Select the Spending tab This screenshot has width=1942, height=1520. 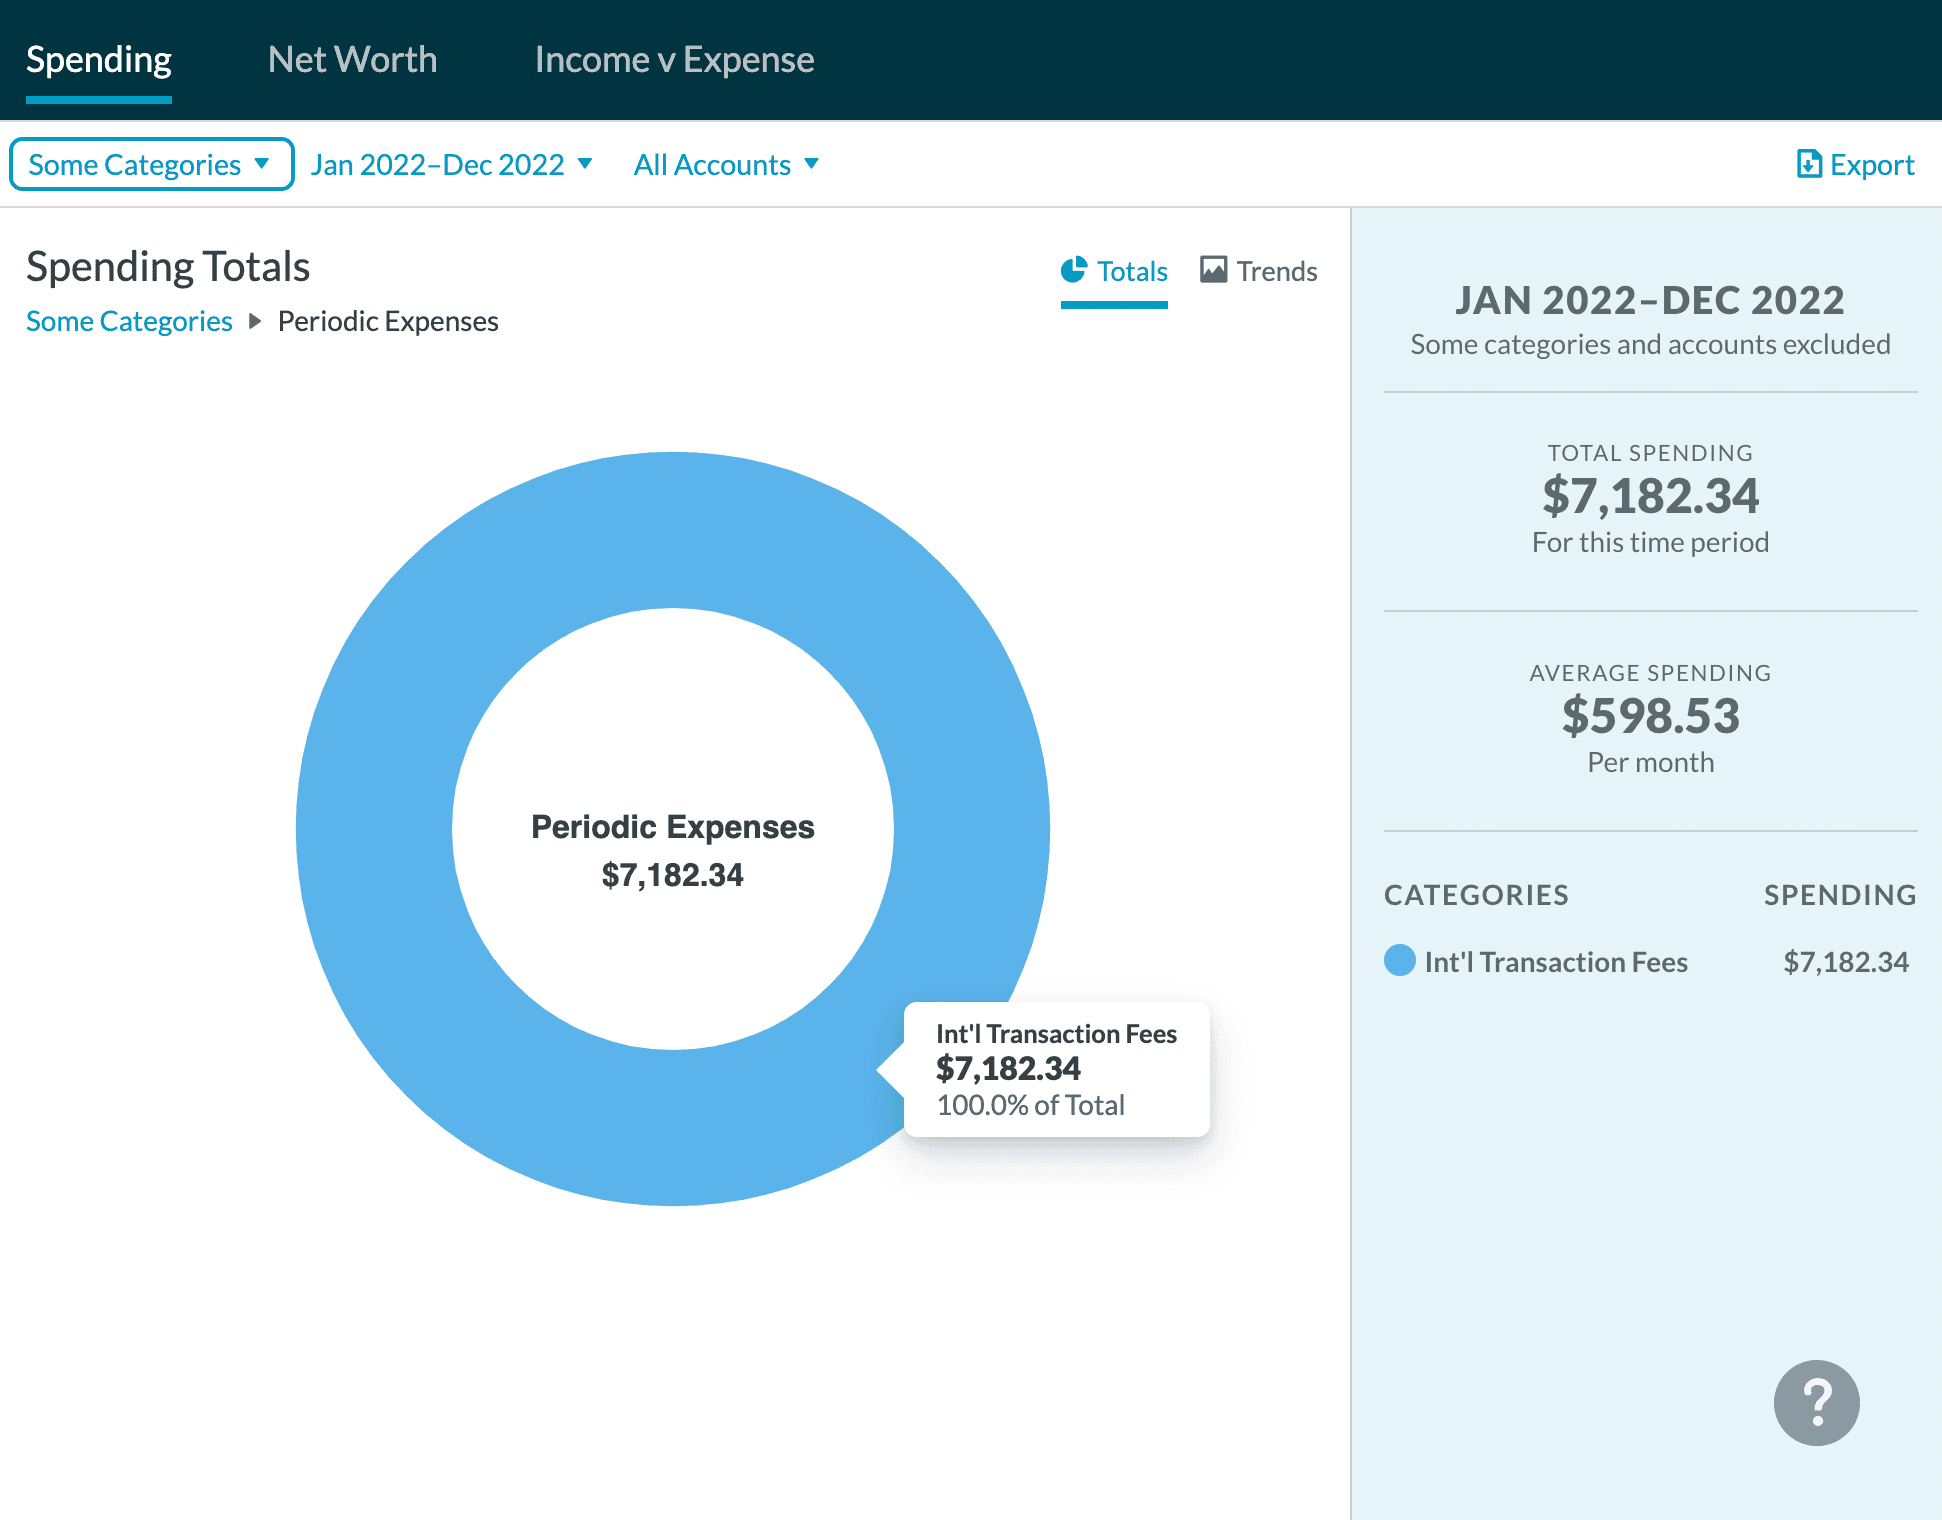(x=99, y=60)
